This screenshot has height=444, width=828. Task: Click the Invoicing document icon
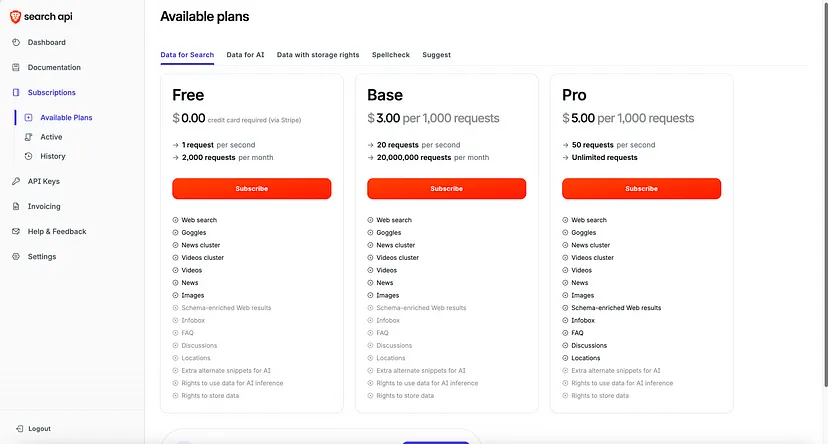pos(16,206)
